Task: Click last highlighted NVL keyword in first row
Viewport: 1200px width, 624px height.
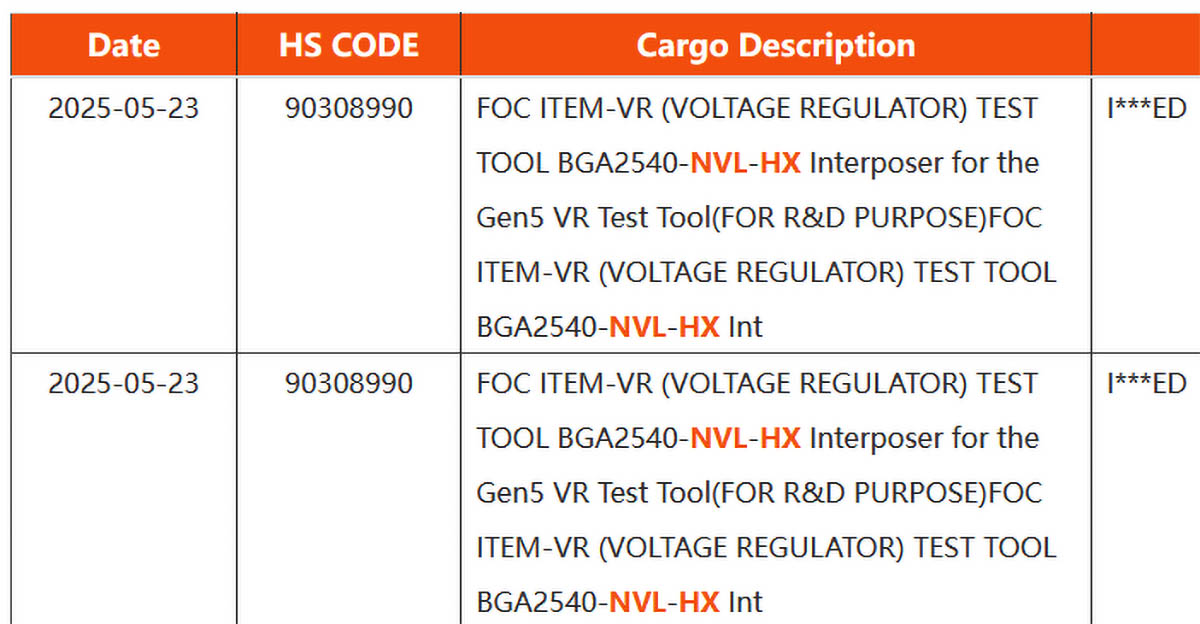Action: coord(638,327)
